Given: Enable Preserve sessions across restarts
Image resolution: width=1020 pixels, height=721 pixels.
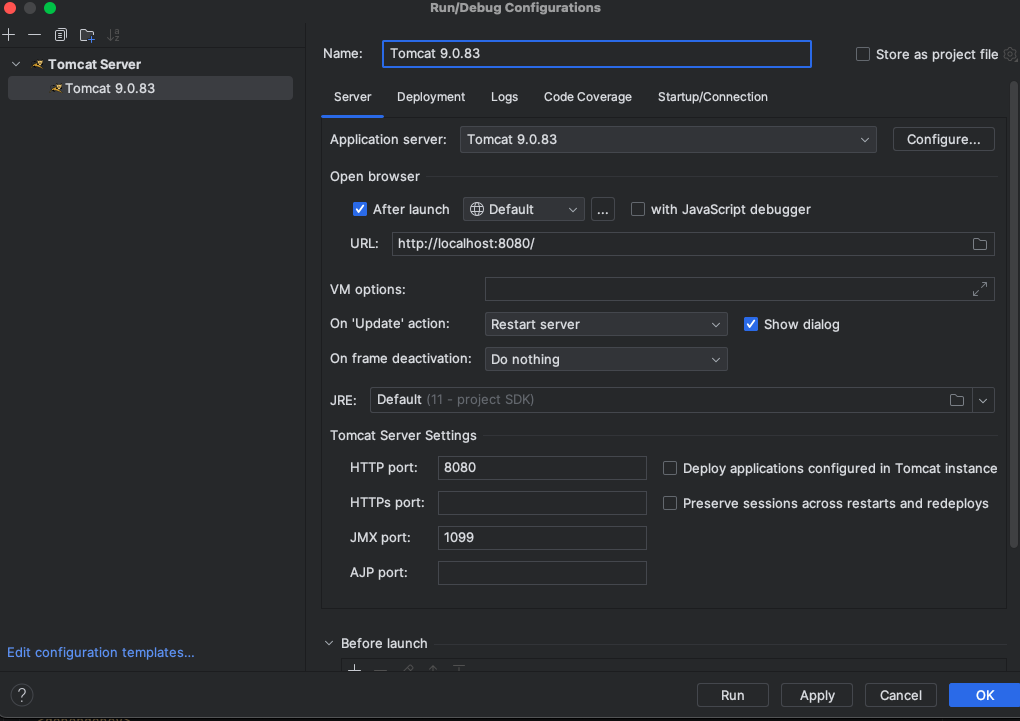Looking at the screenshot, I should pos(670,503).
